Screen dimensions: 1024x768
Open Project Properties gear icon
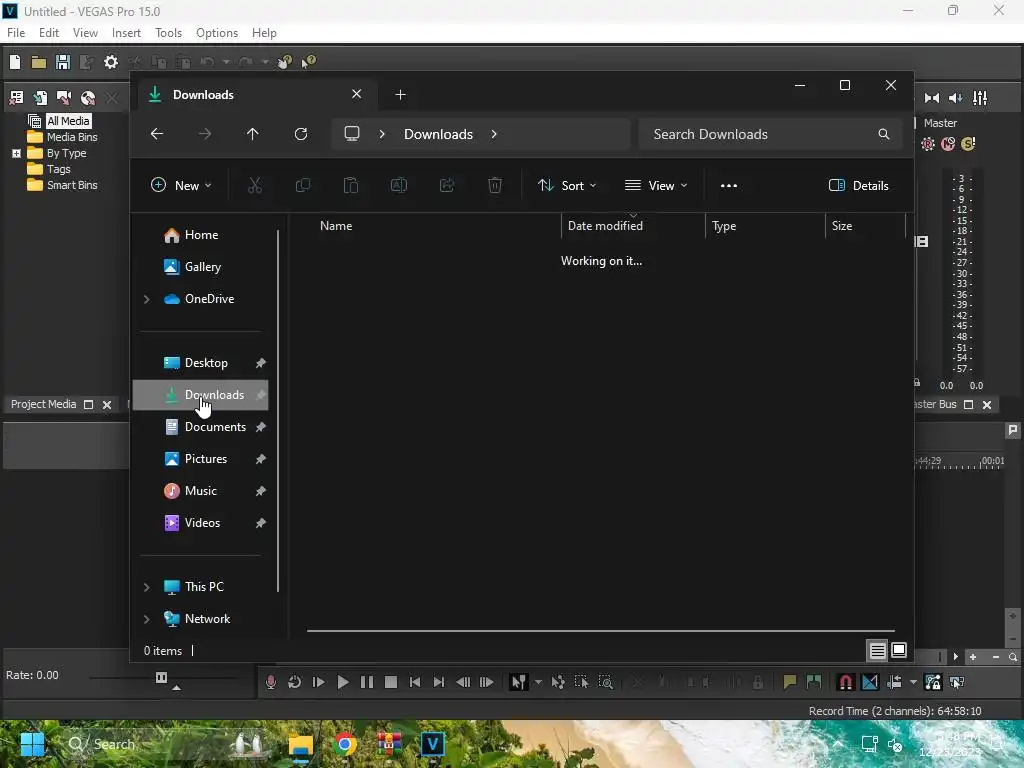[111, 62]
